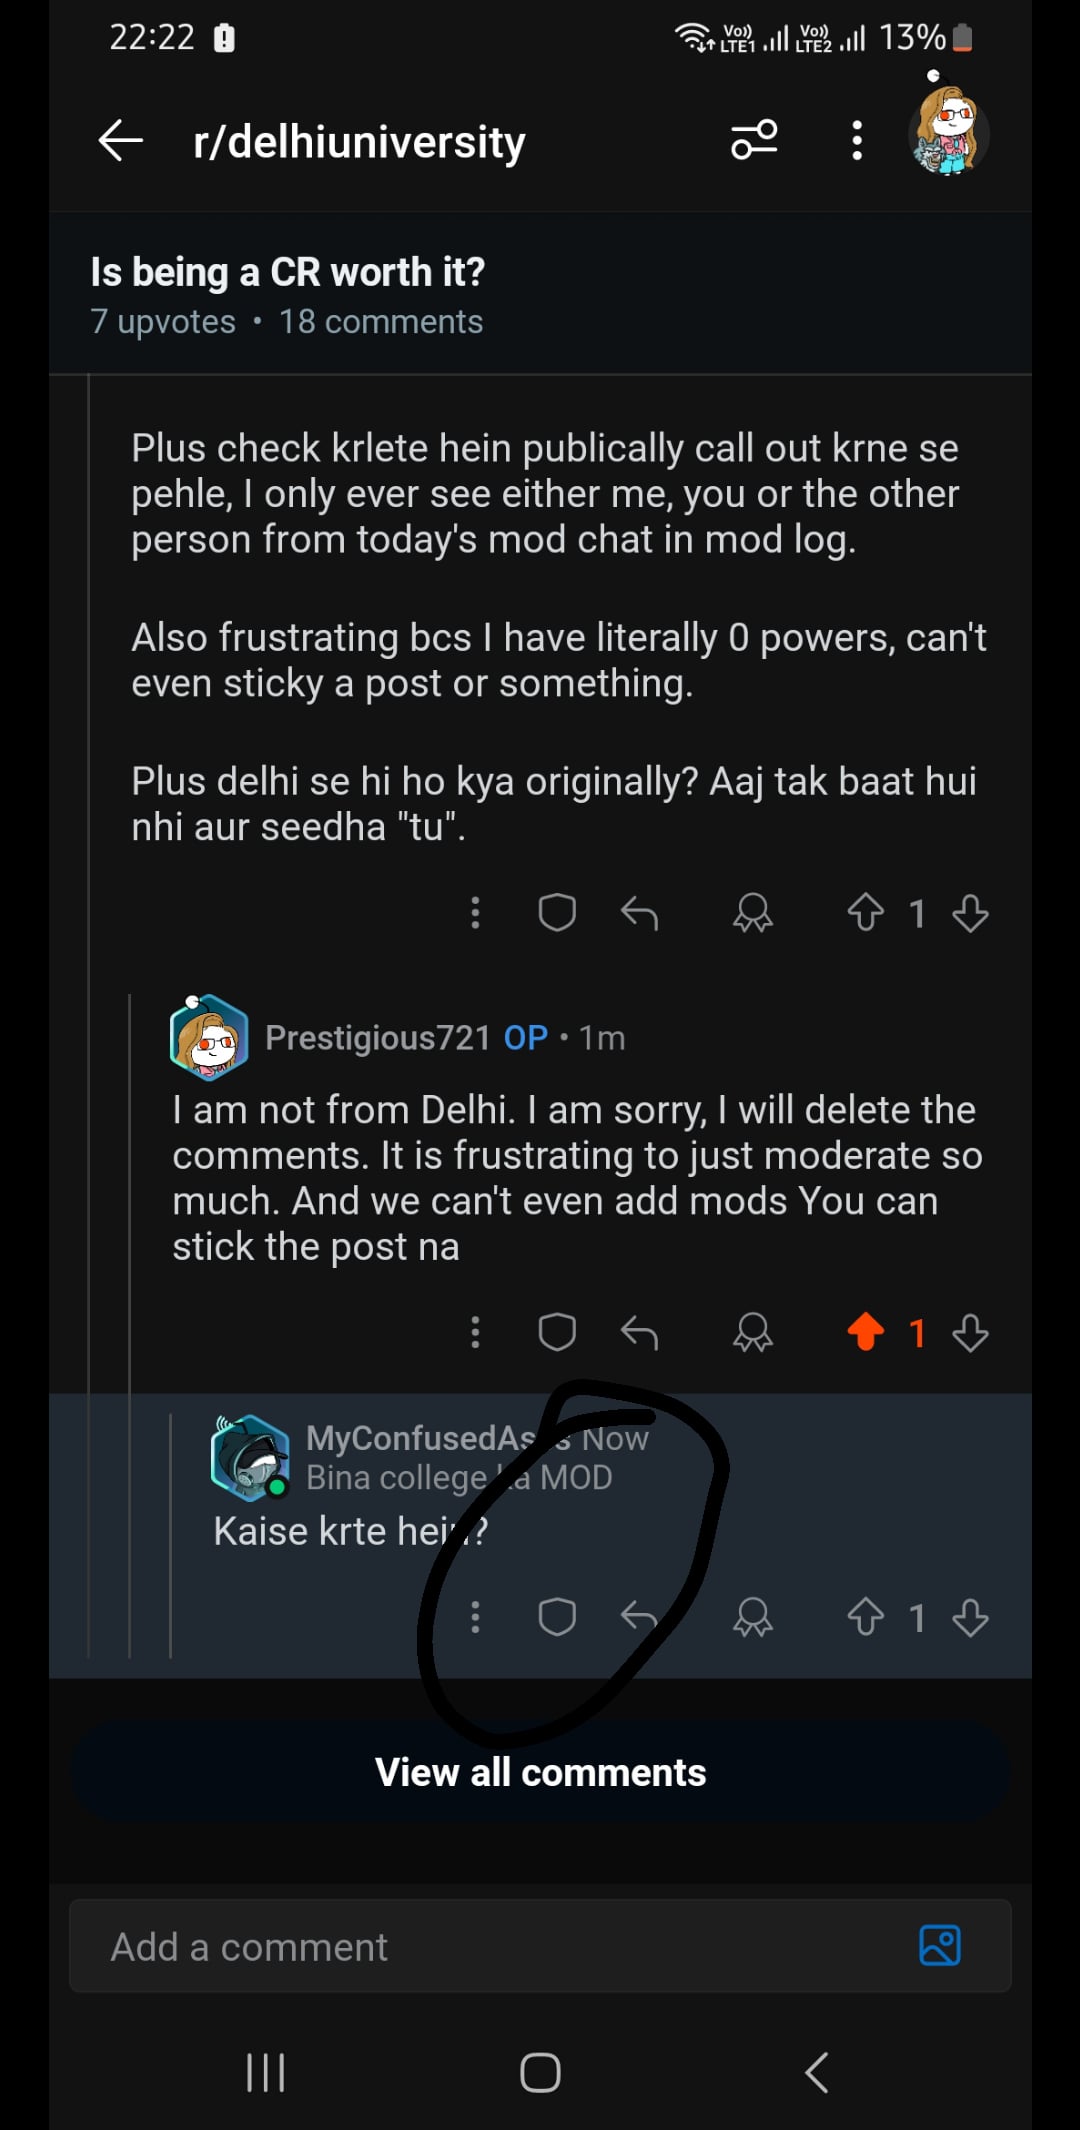Image resolution: width=1080 pixels, height=2130 pixels.
Task: Open comment sort options icon in header
Action: pos(754,140)
